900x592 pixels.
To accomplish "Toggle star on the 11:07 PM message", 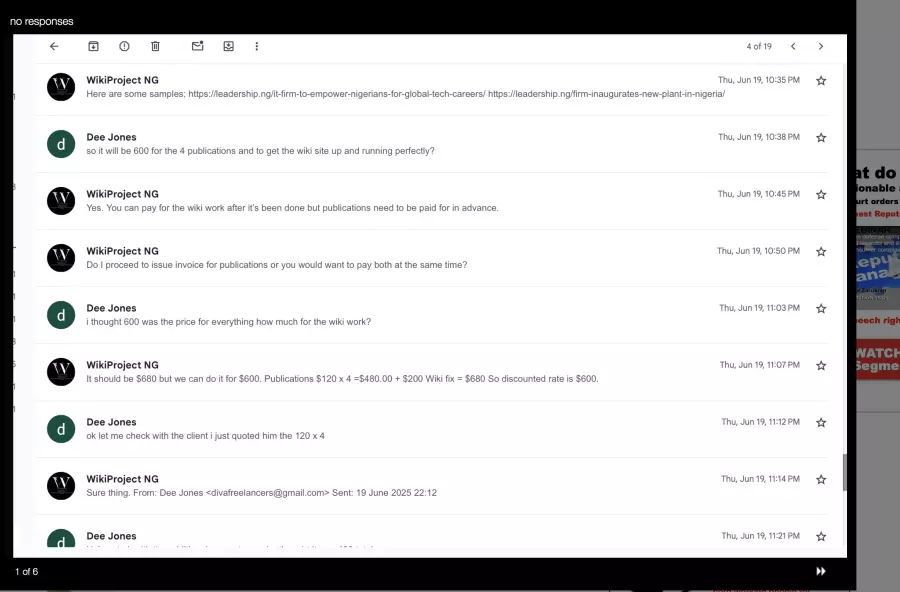I will pyautogui.click(x=821, y=366).
